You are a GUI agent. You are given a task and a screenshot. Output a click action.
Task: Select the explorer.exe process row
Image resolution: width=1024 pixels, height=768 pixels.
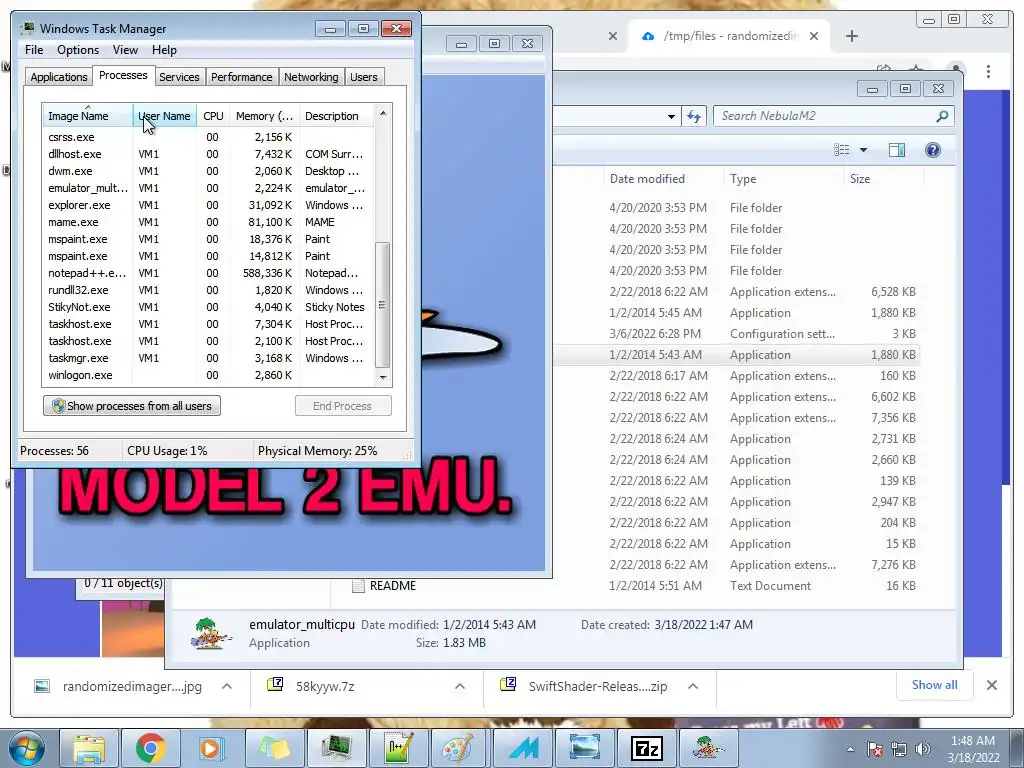click(x=208, y=205)
